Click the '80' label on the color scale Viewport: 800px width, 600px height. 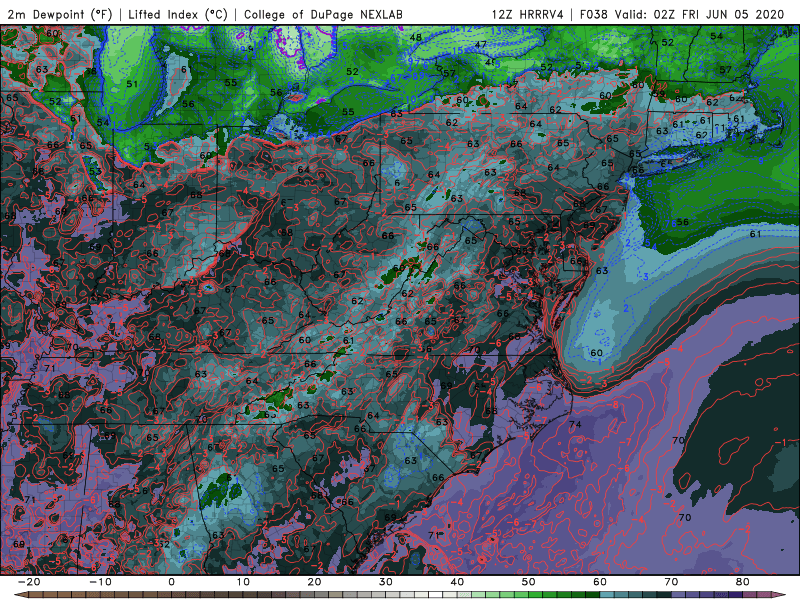point(743,582)
